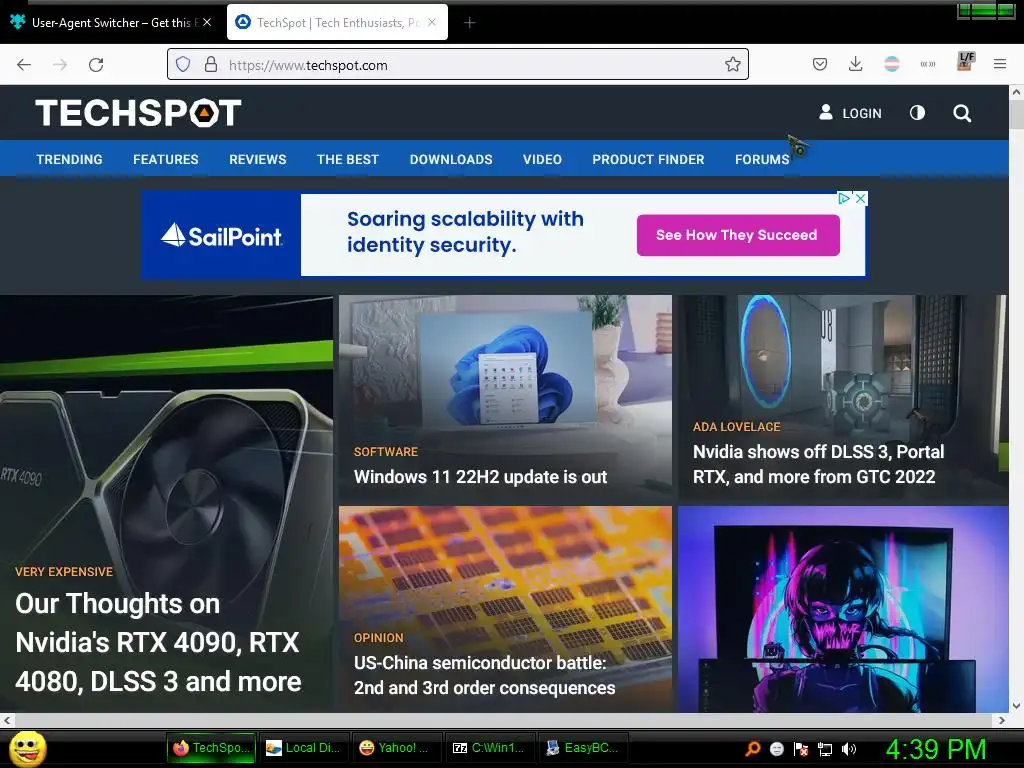The height and width of the screenshot is (768, 1024).
Task: Open the VIDEO nav item
Action: click(542, 159)
